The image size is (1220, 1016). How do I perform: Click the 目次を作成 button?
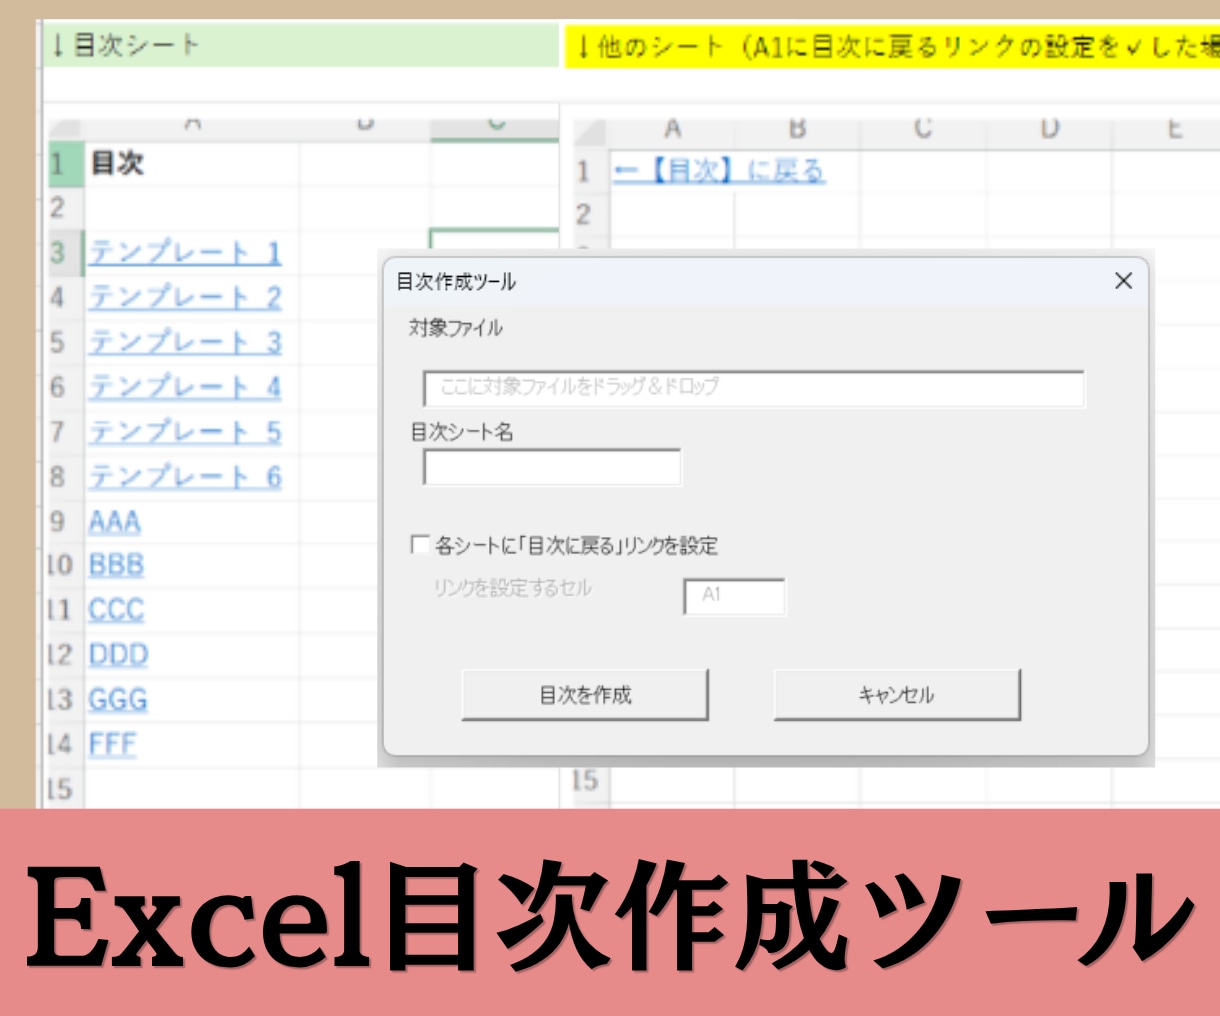click(585, 695)
